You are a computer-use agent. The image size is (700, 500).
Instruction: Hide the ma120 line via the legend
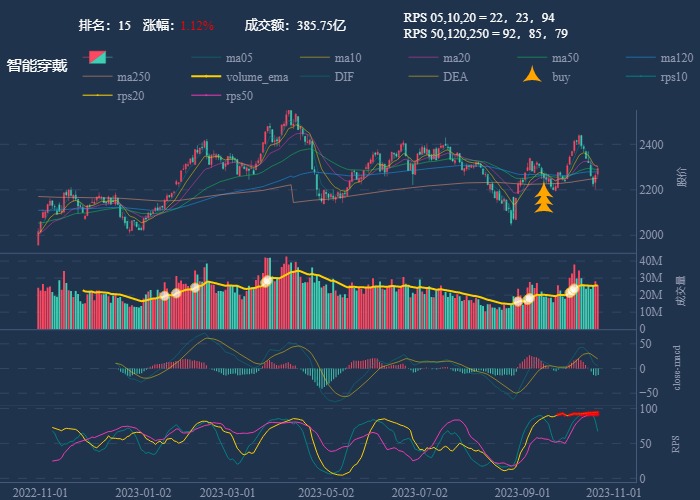point(676,57)
